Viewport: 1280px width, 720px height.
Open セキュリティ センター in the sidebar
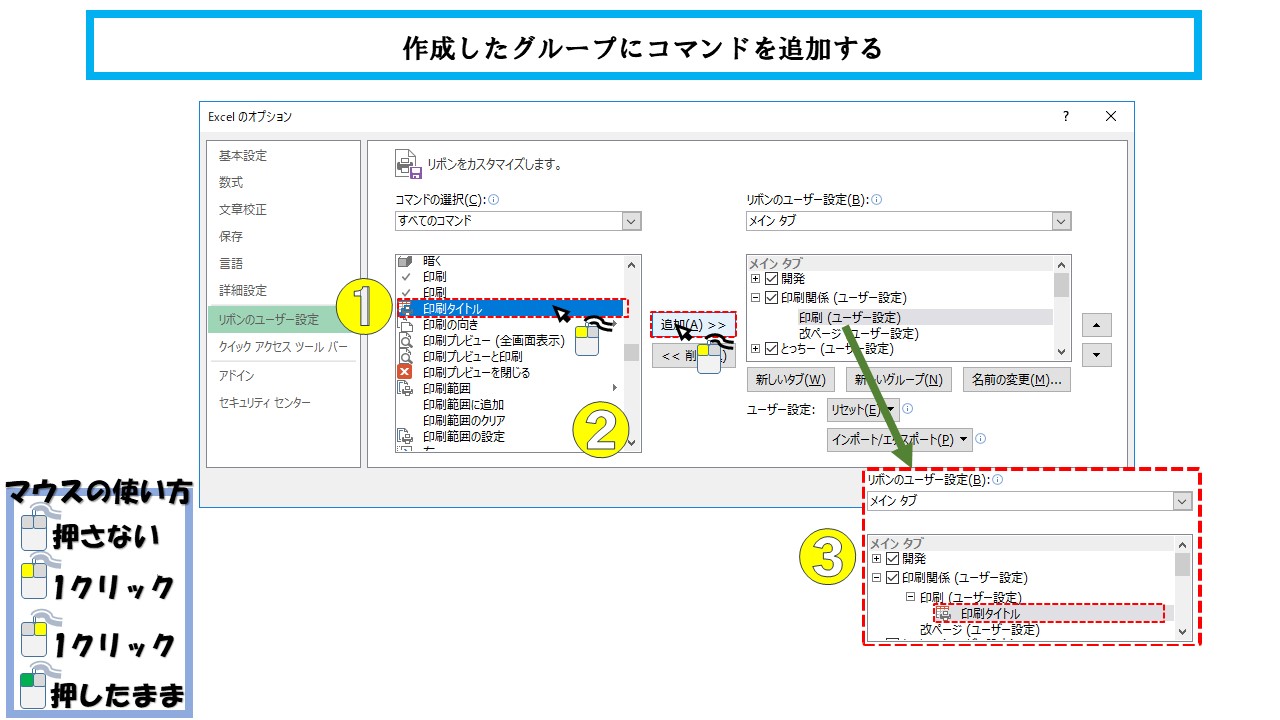tap(265, 403)
